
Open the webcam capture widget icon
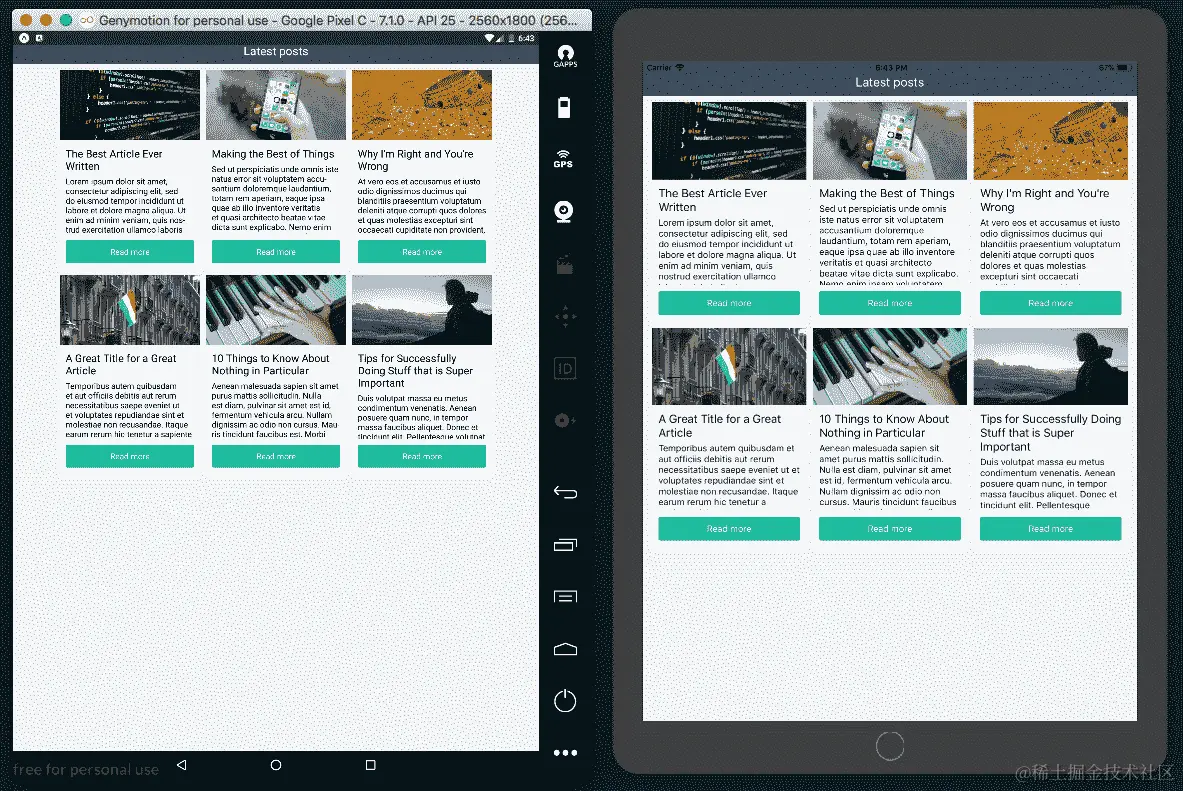click(564, 211)
